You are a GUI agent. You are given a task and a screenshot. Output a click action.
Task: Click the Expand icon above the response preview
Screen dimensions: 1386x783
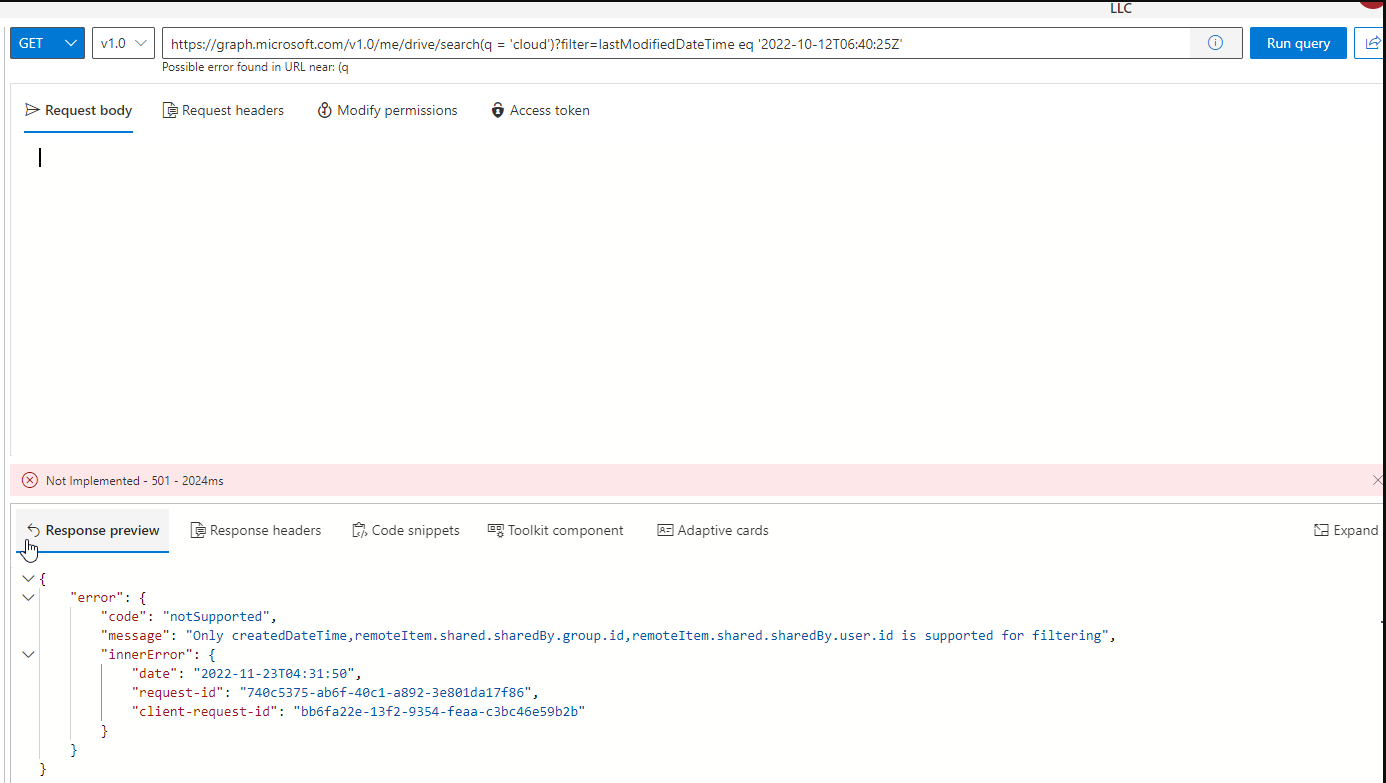(x=1322, y=530)
